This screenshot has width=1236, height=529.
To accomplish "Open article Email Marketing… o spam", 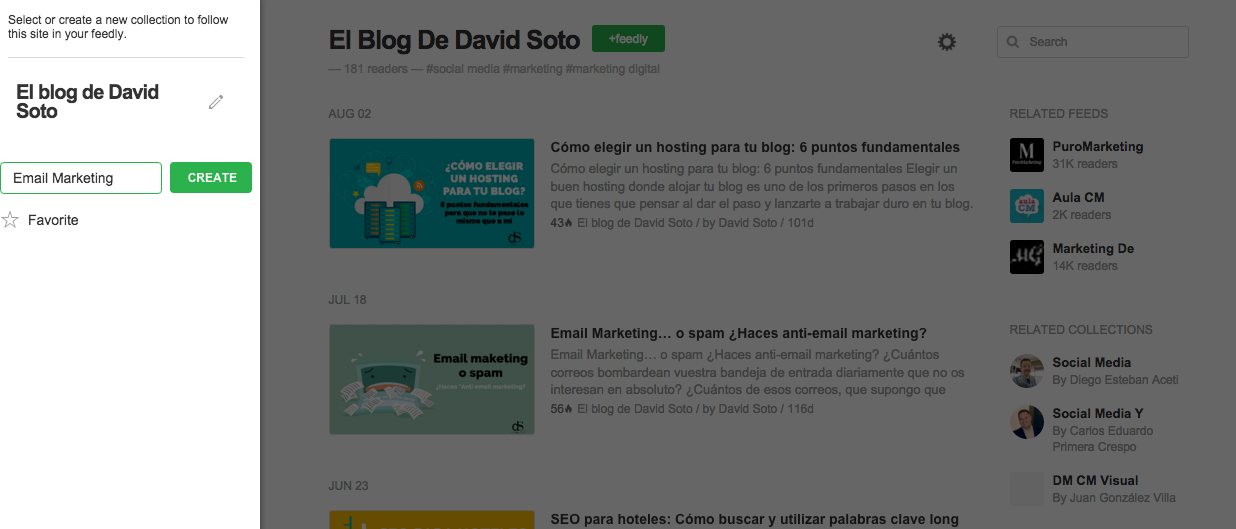I will click(x=739, y=333).
